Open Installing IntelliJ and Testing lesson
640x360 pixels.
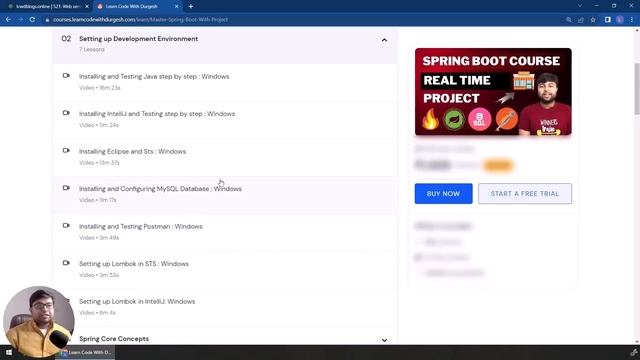157,114
